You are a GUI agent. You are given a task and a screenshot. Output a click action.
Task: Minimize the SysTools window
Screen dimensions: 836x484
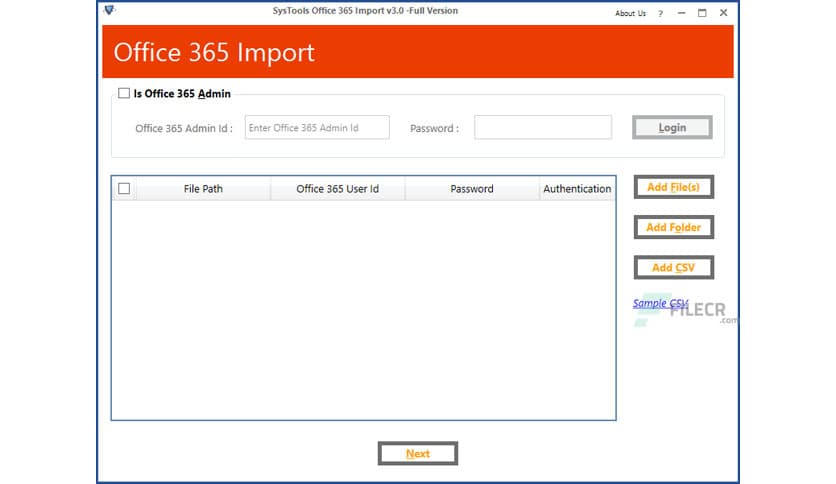coord(681,13)
